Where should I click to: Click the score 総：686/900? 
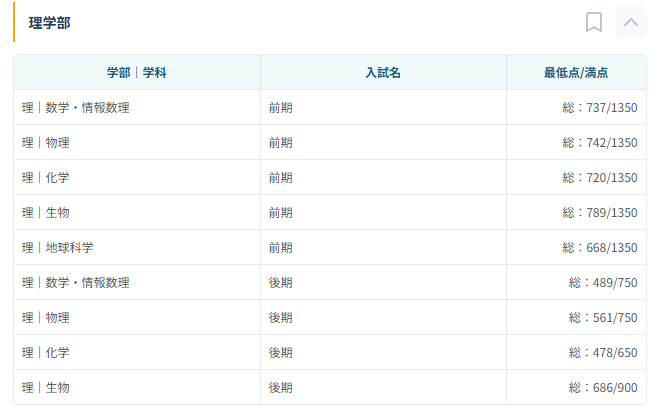click(x=603, y=388)
